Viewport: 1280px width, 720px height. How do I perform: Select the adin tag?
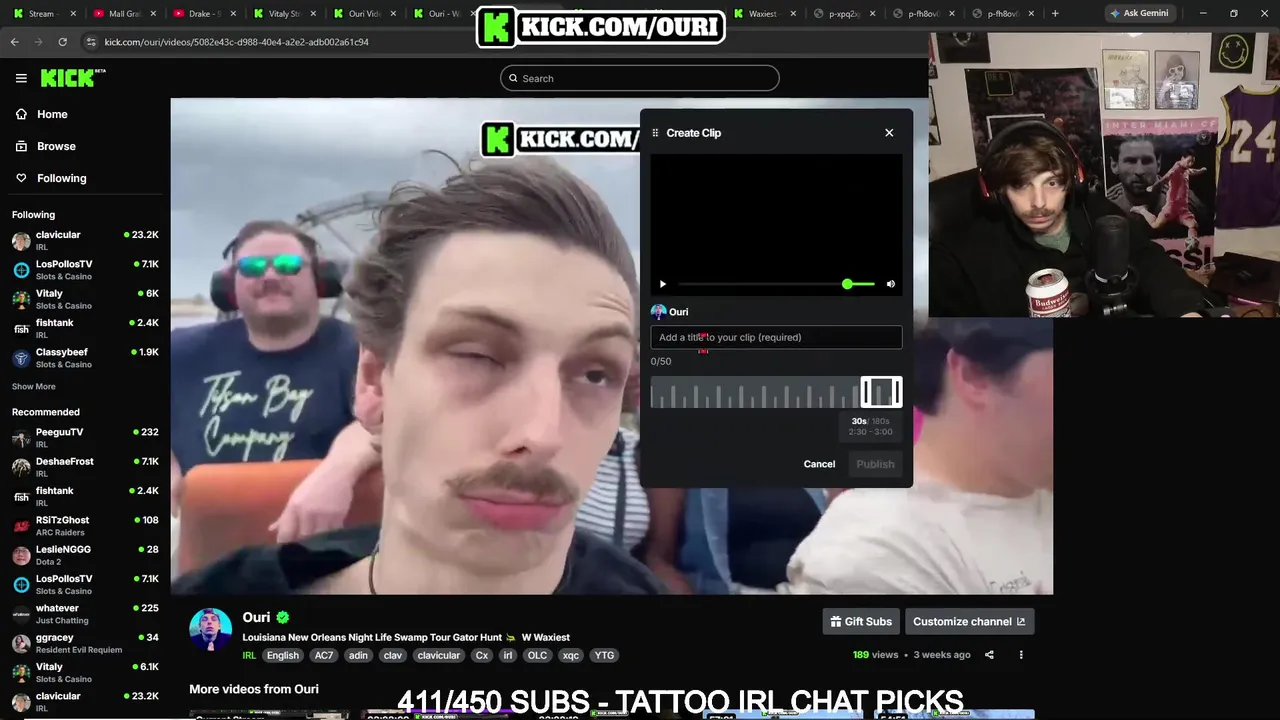(x=358, y=656)
